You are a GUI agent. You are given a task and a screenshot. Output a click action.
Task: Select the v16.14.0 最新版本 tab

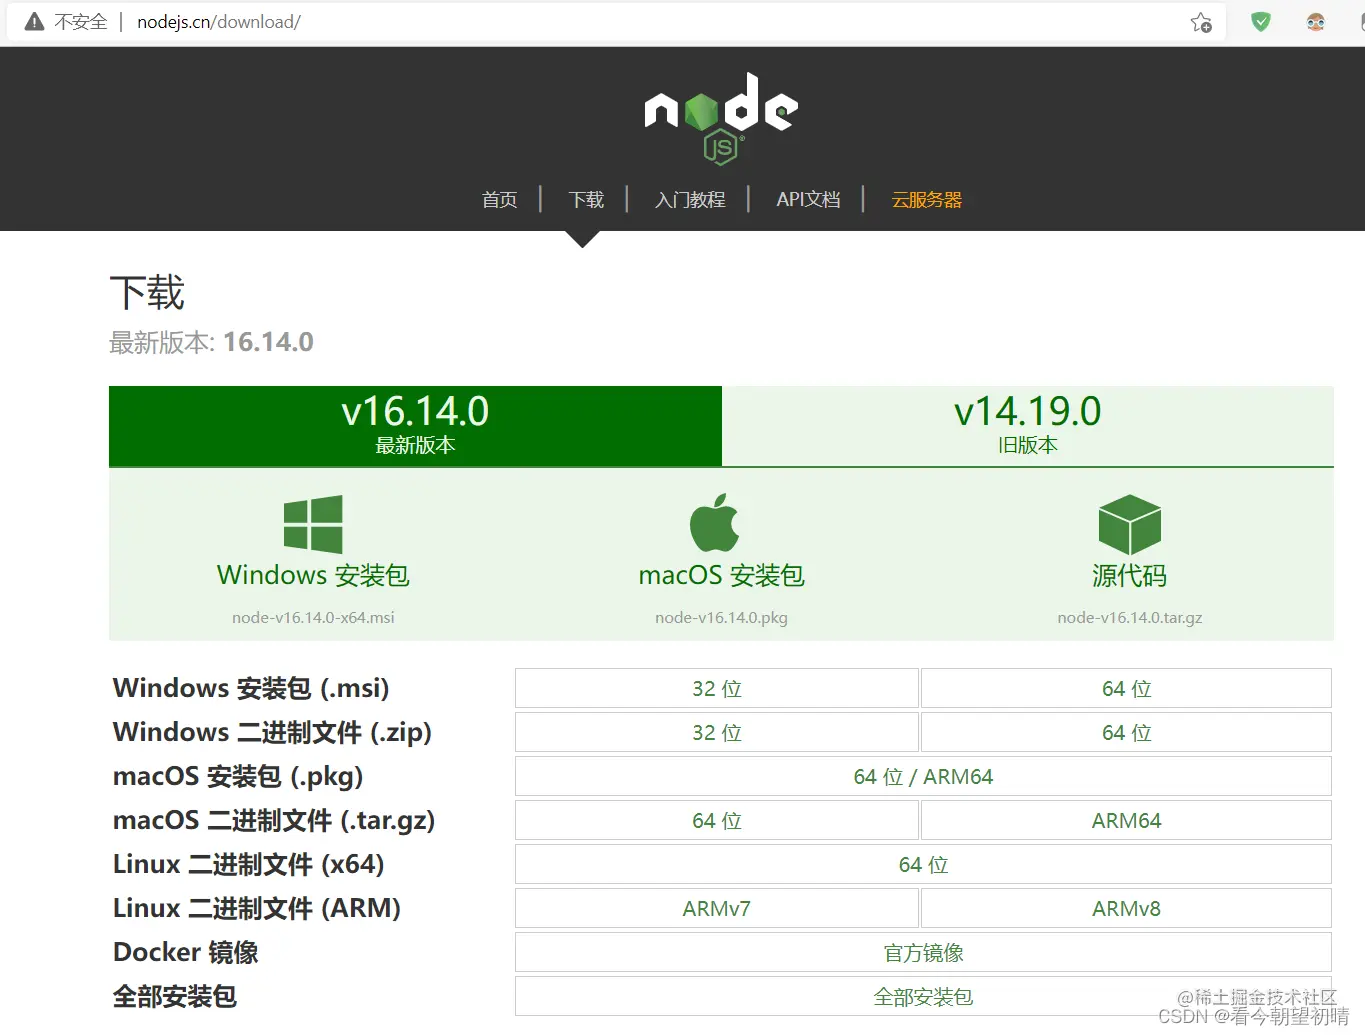(415, 426)
